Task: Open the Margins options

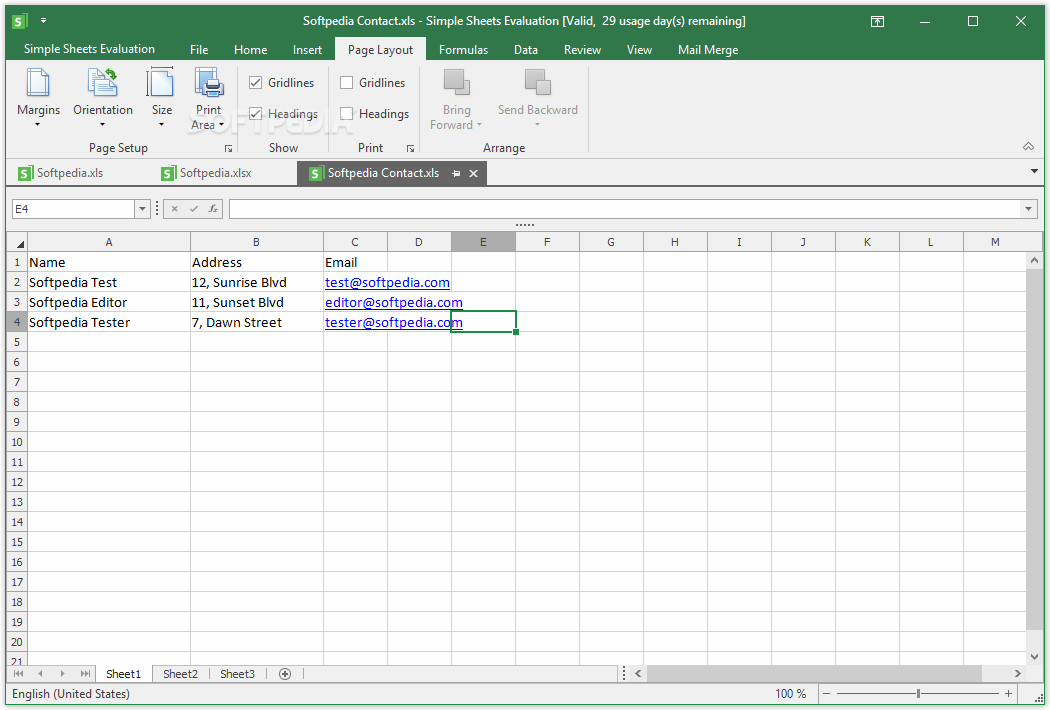Action: click(38, 99)
